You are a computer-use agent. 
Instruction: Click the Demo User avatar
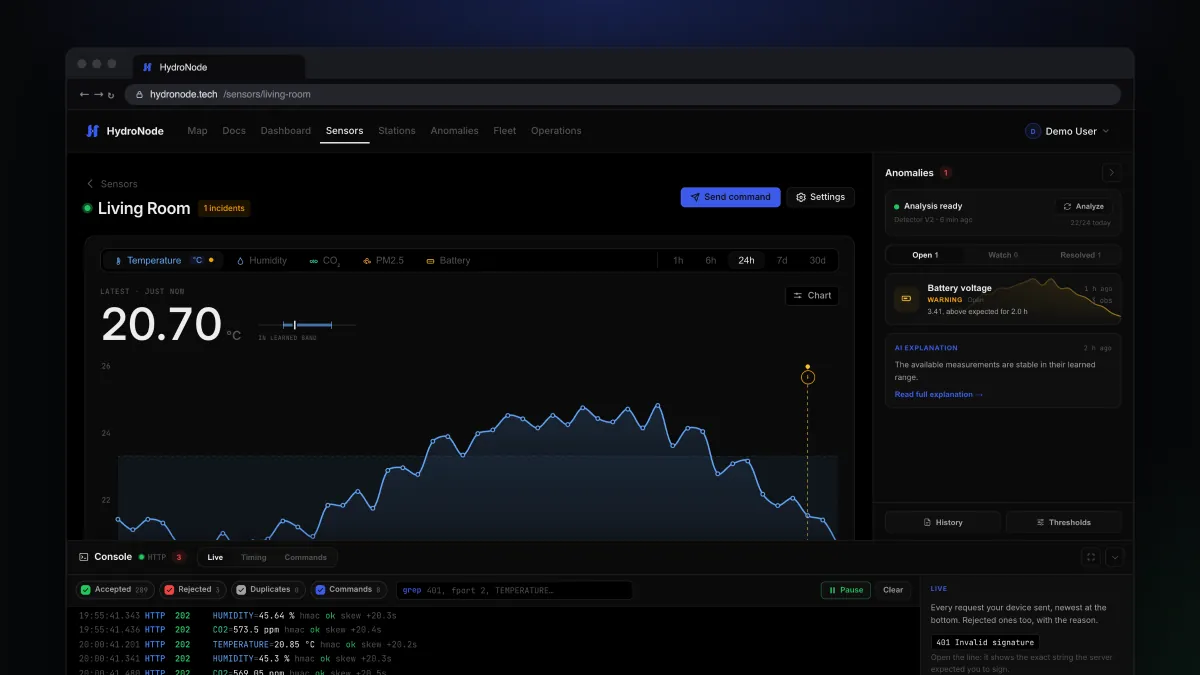tap(1033, 131)
